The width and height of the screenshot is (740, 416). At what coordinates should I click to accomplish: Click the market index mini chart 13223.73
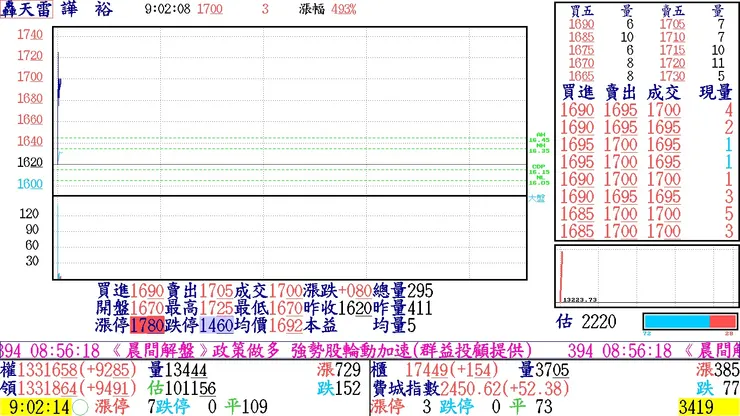click(647, 276)
